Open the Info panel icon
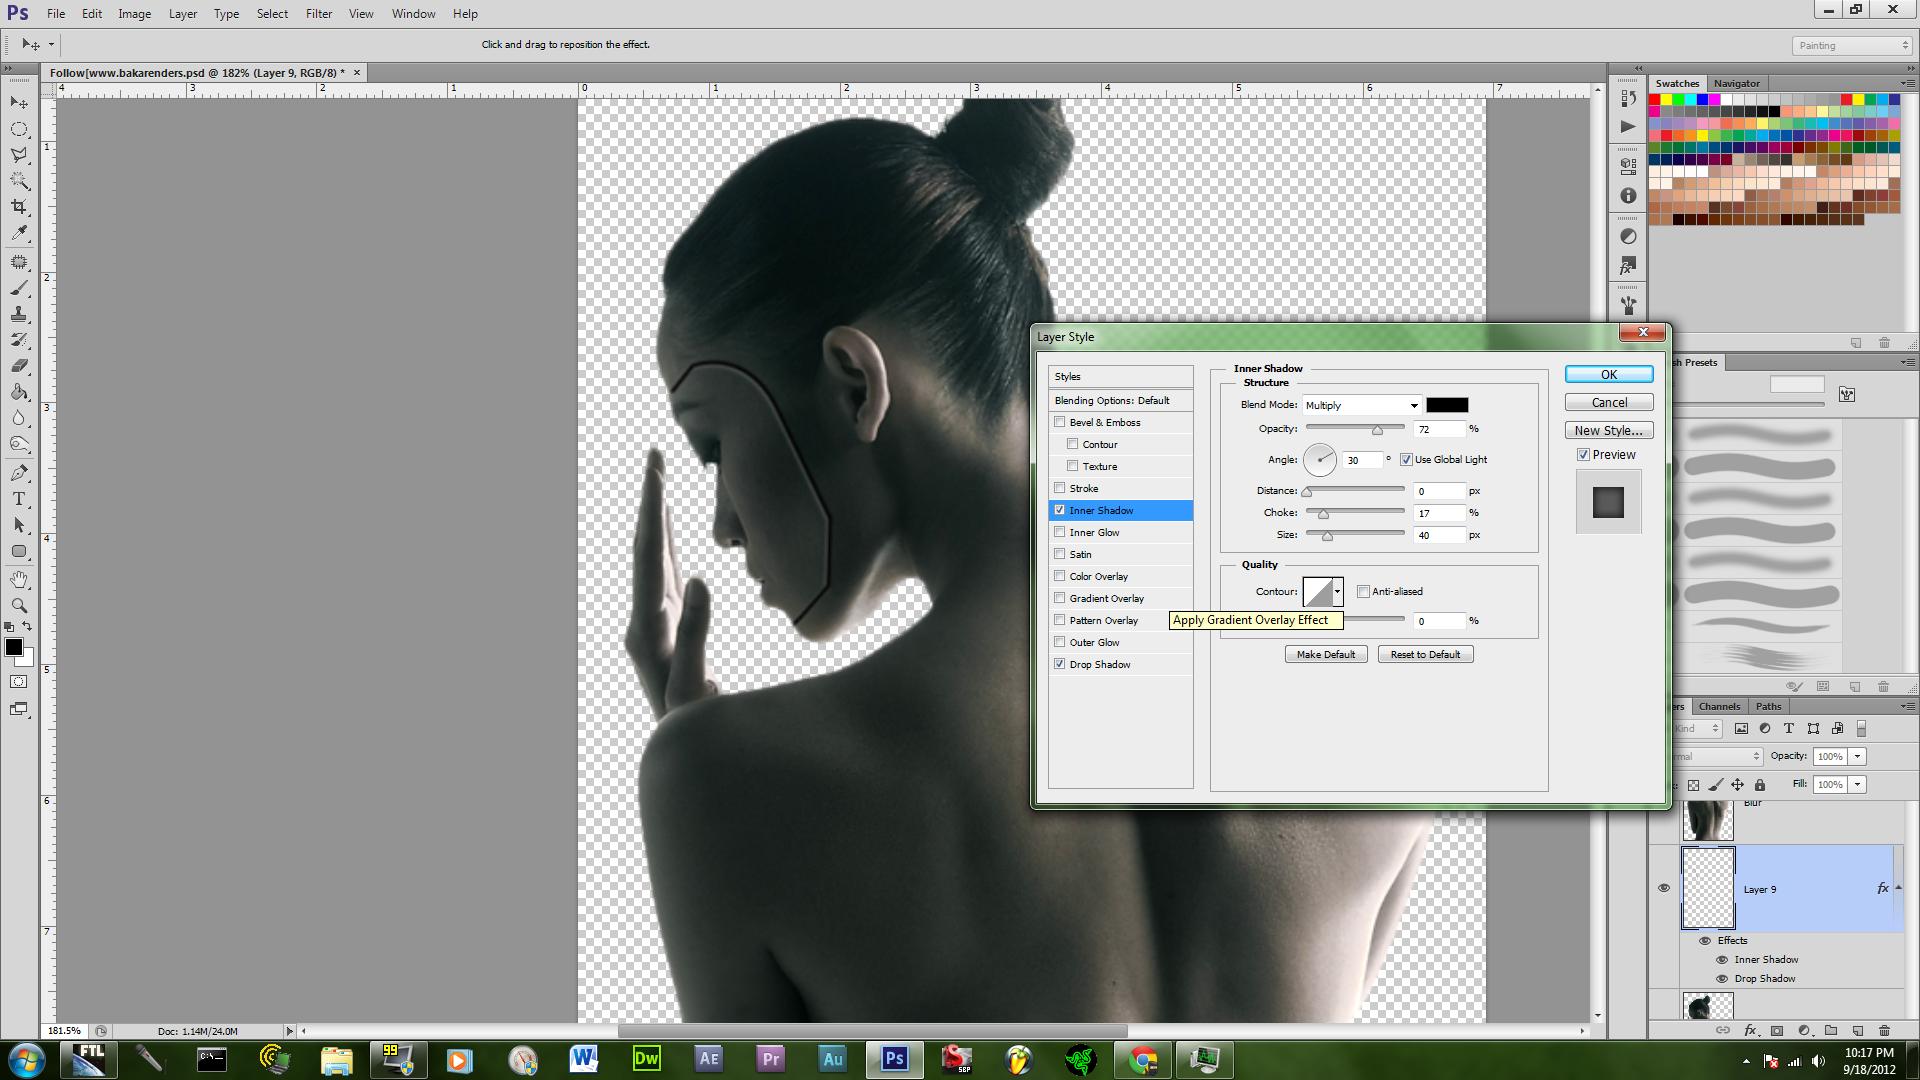Viewport: 1920px width, 1080px height. click(1628, 196)
